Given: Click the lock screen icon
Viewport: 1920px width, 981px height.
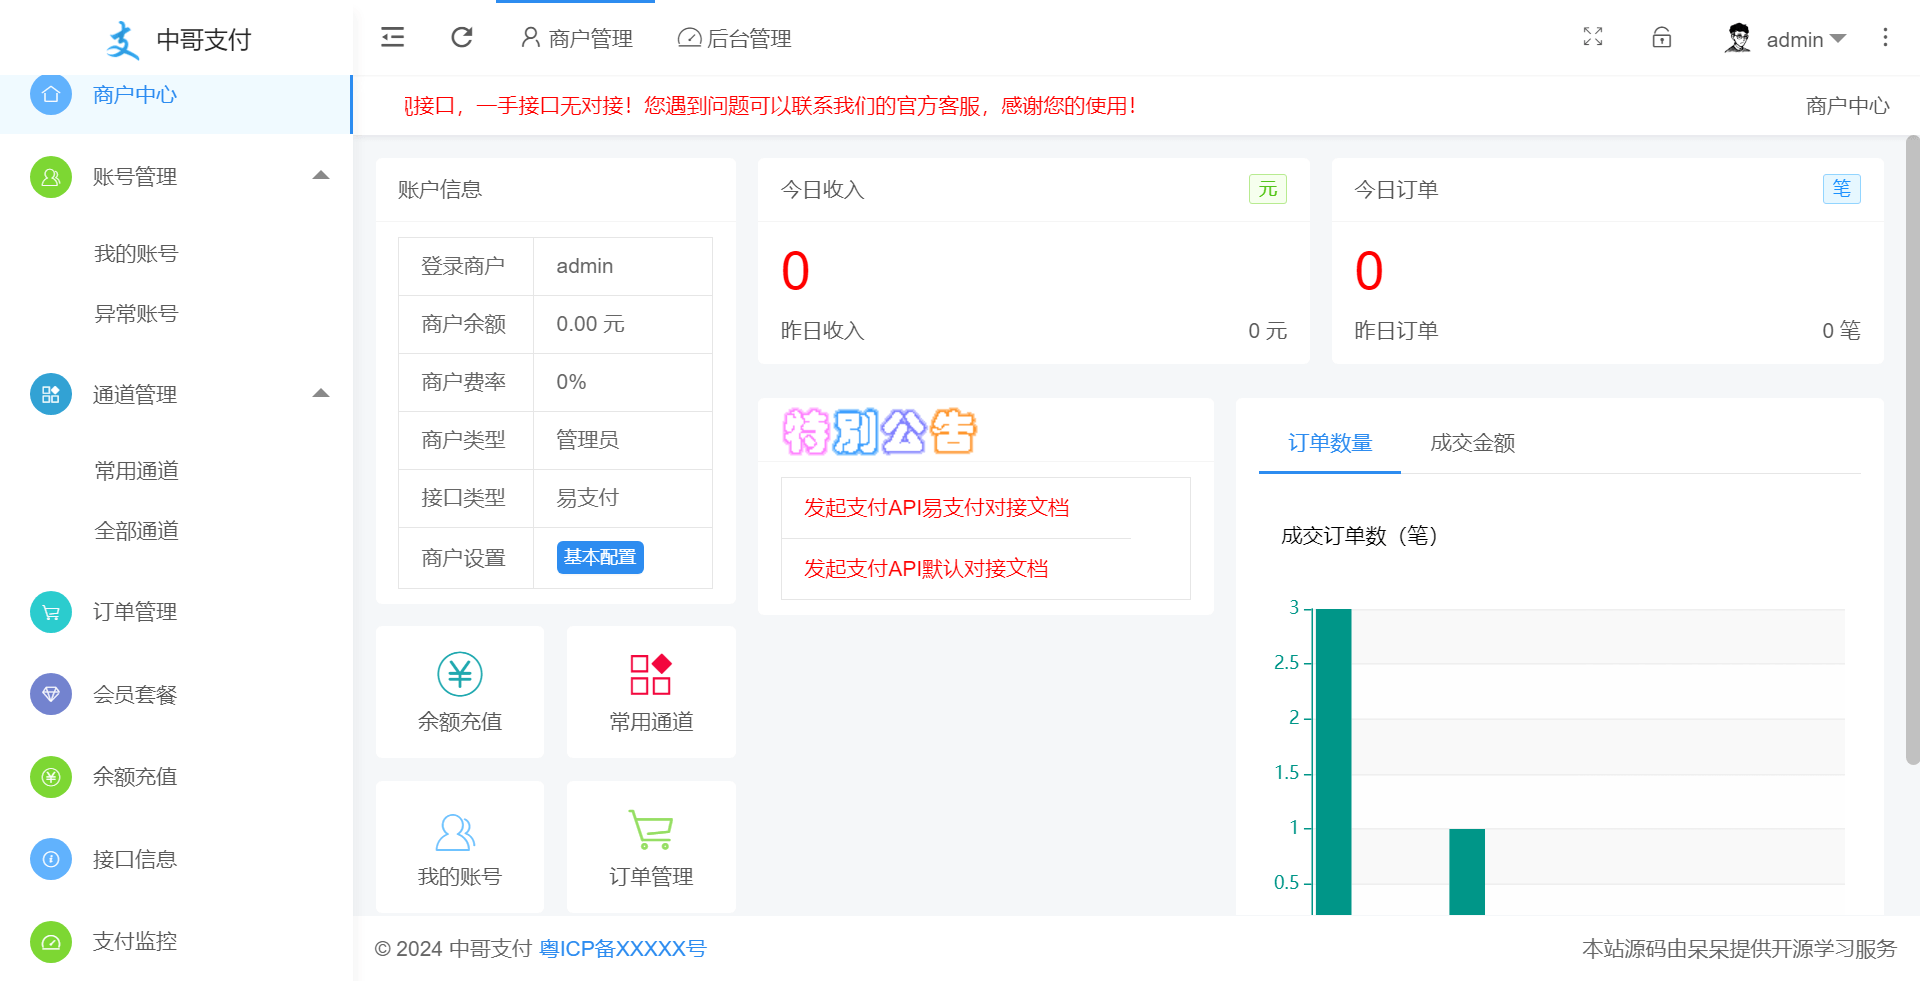Looking at the screenshot, I should tap(1661, 38).
